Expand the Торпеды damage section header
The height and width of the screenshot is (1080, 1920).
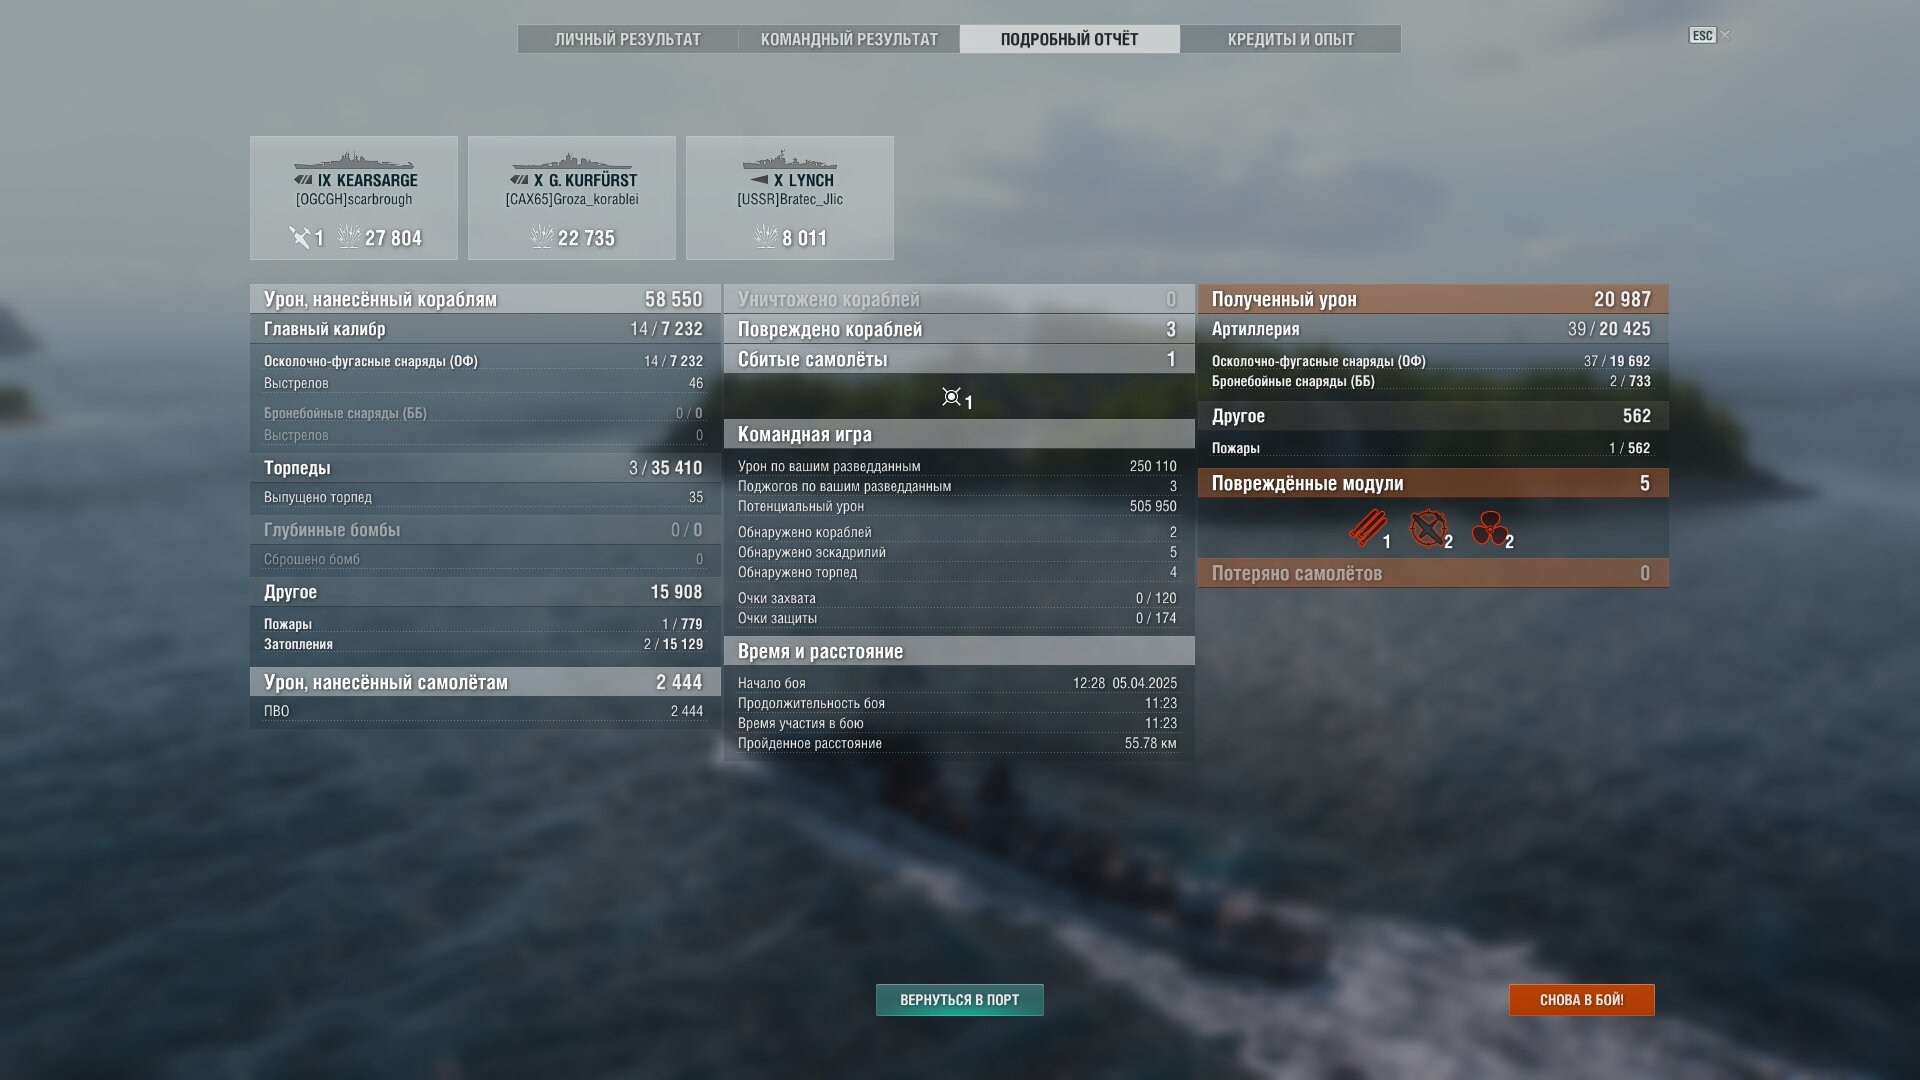coord(485,468)
